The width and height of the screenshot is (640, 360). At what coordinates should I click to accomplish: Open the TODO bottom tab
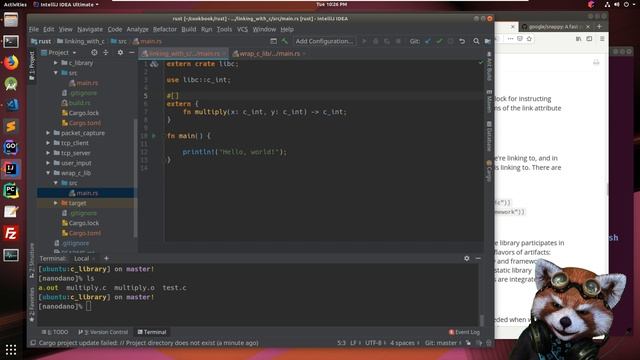[55, 332]
